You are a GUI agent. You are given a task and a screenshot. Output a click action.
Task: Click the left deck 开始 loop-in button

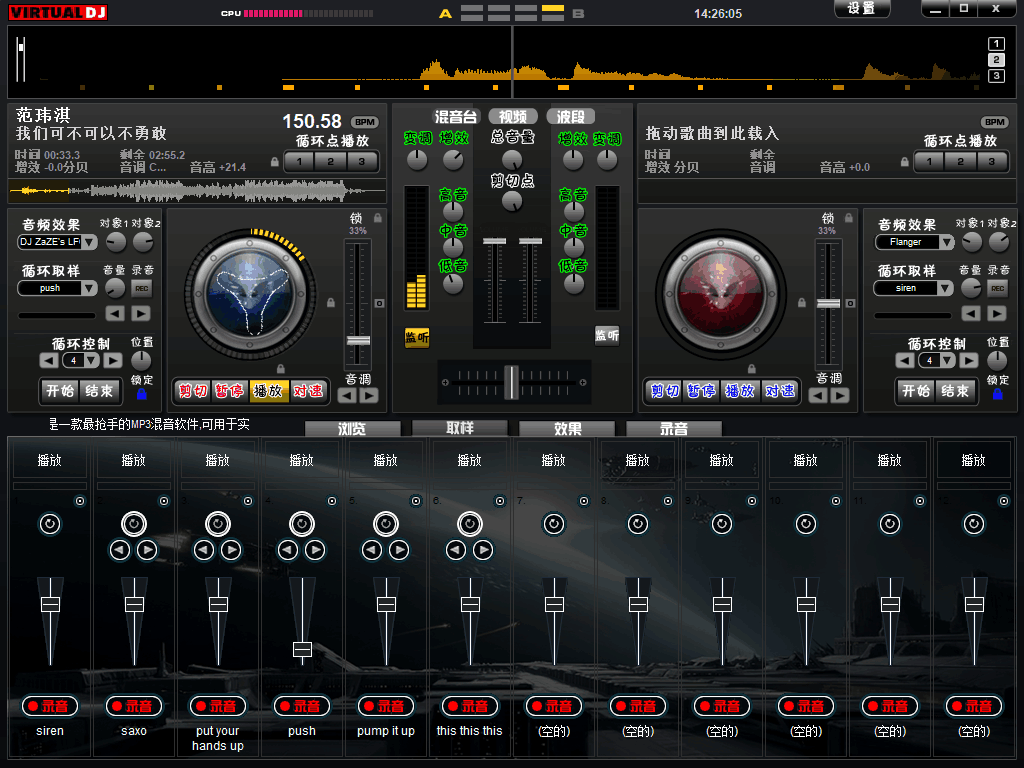pos(60,391)
